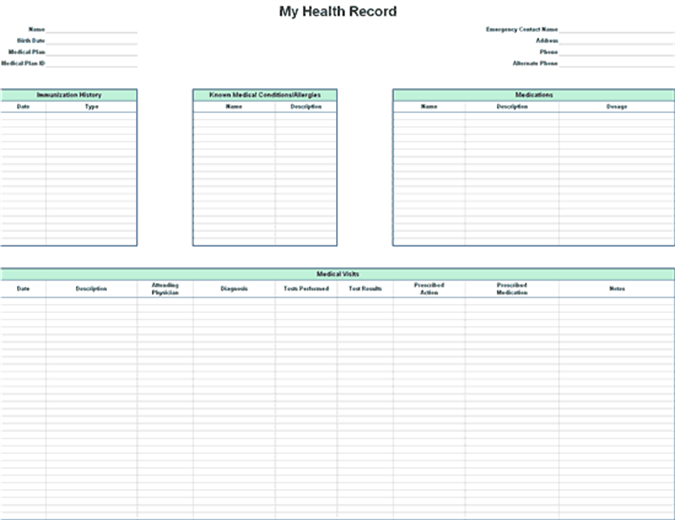Click the Diagnosis column header
This screenshot has width=675, height=520.
234,288
